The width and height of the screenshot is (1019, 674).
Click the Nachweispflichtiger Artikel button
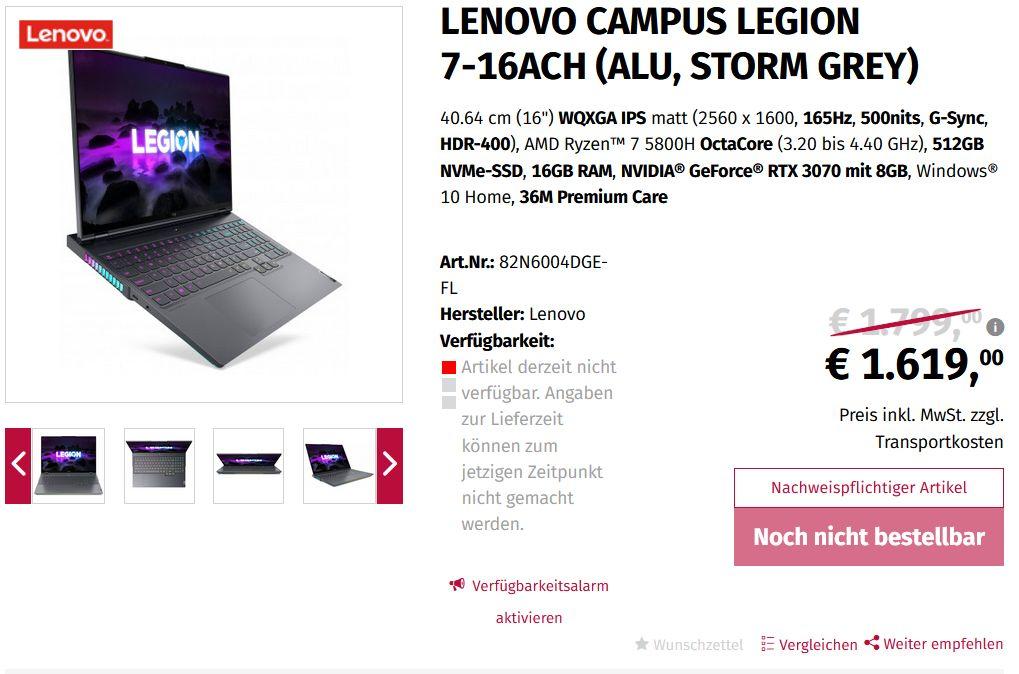tap(869, 487)
